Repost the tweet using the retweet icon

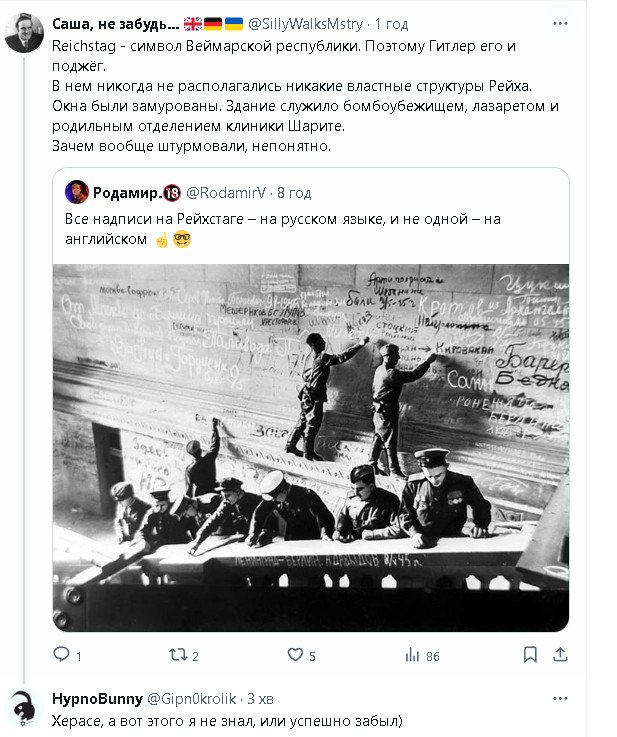click(x=177, y=655)
